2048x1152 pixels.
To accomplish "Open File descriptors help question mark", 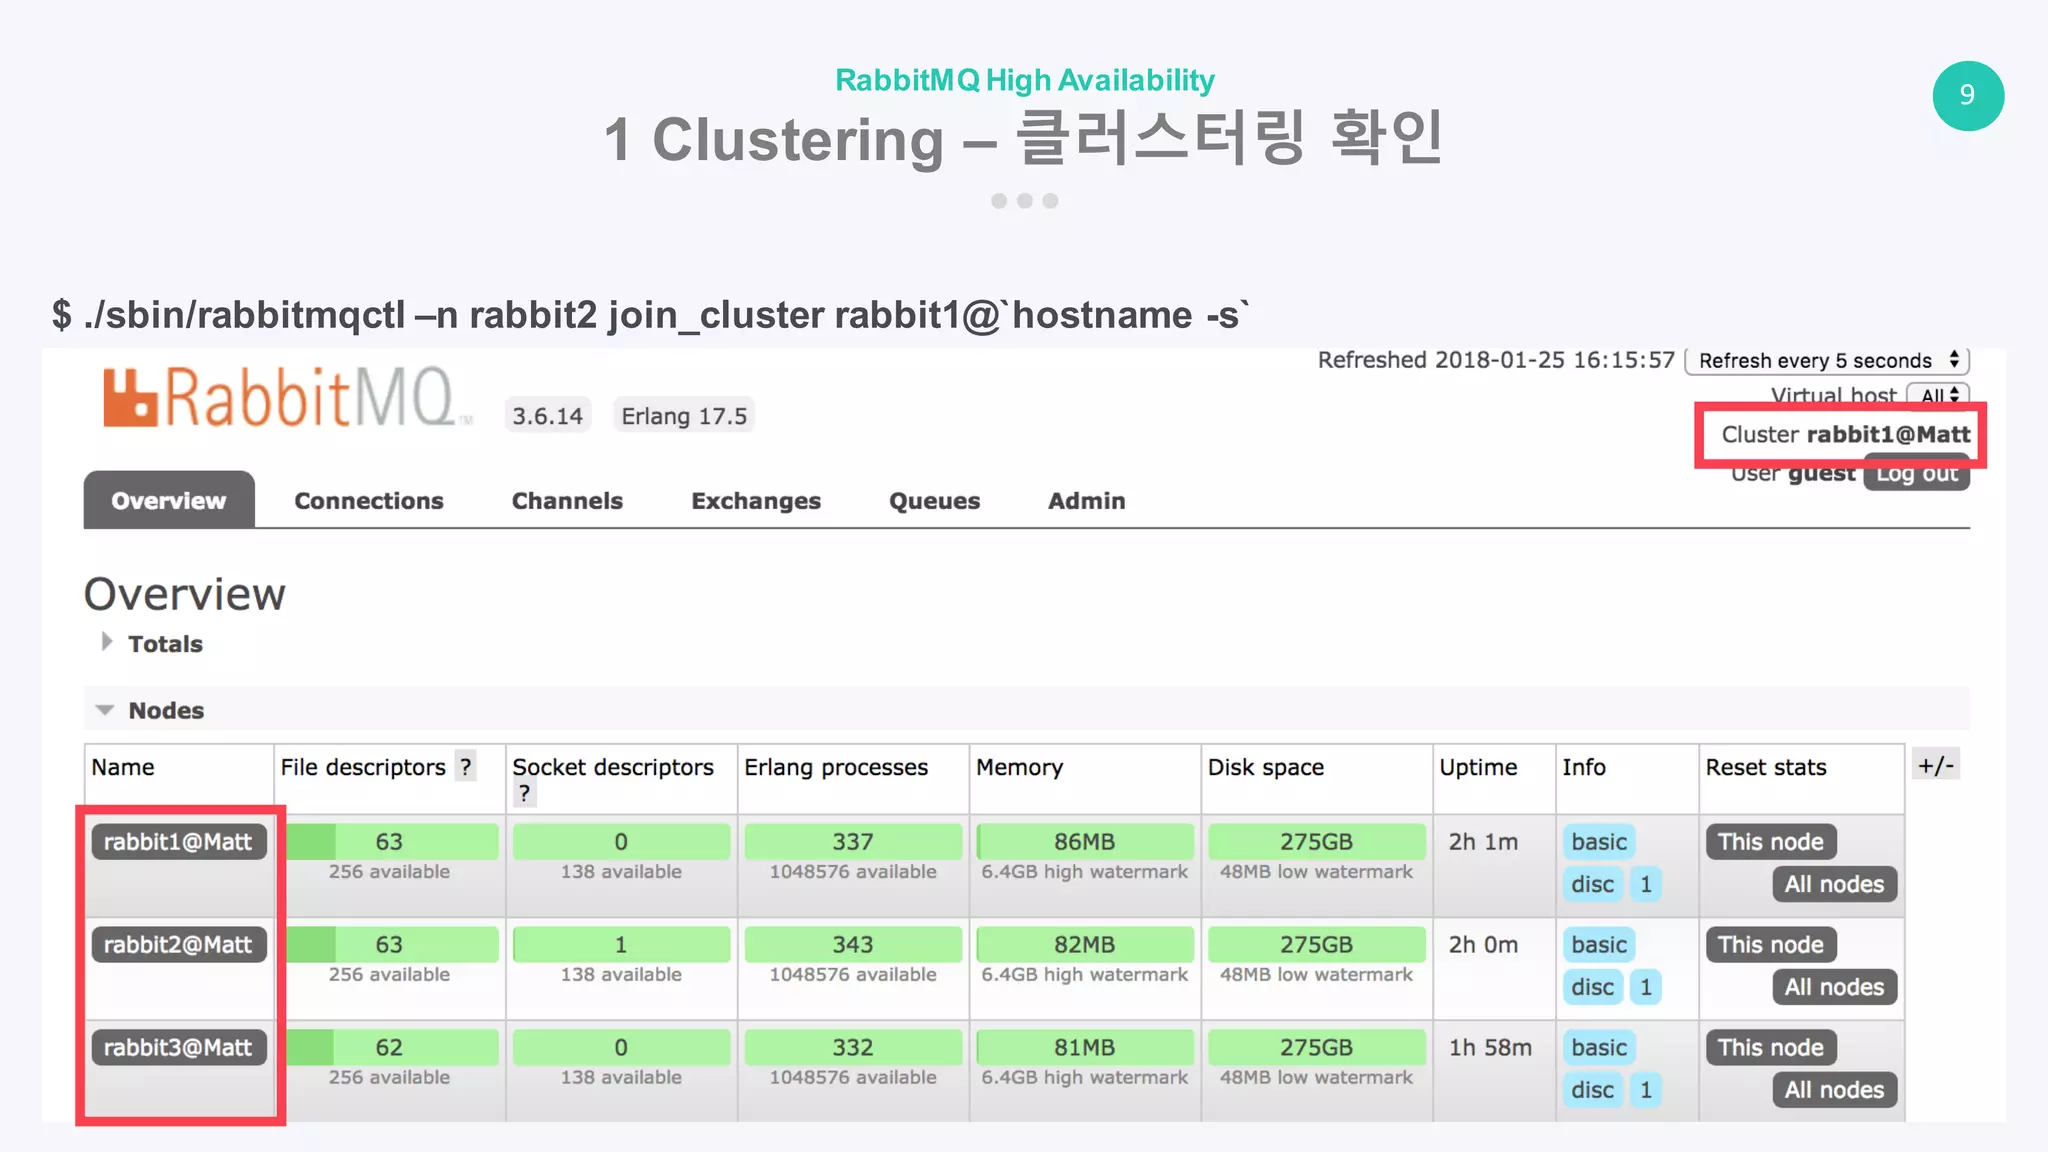I will (x=465, y=767).
